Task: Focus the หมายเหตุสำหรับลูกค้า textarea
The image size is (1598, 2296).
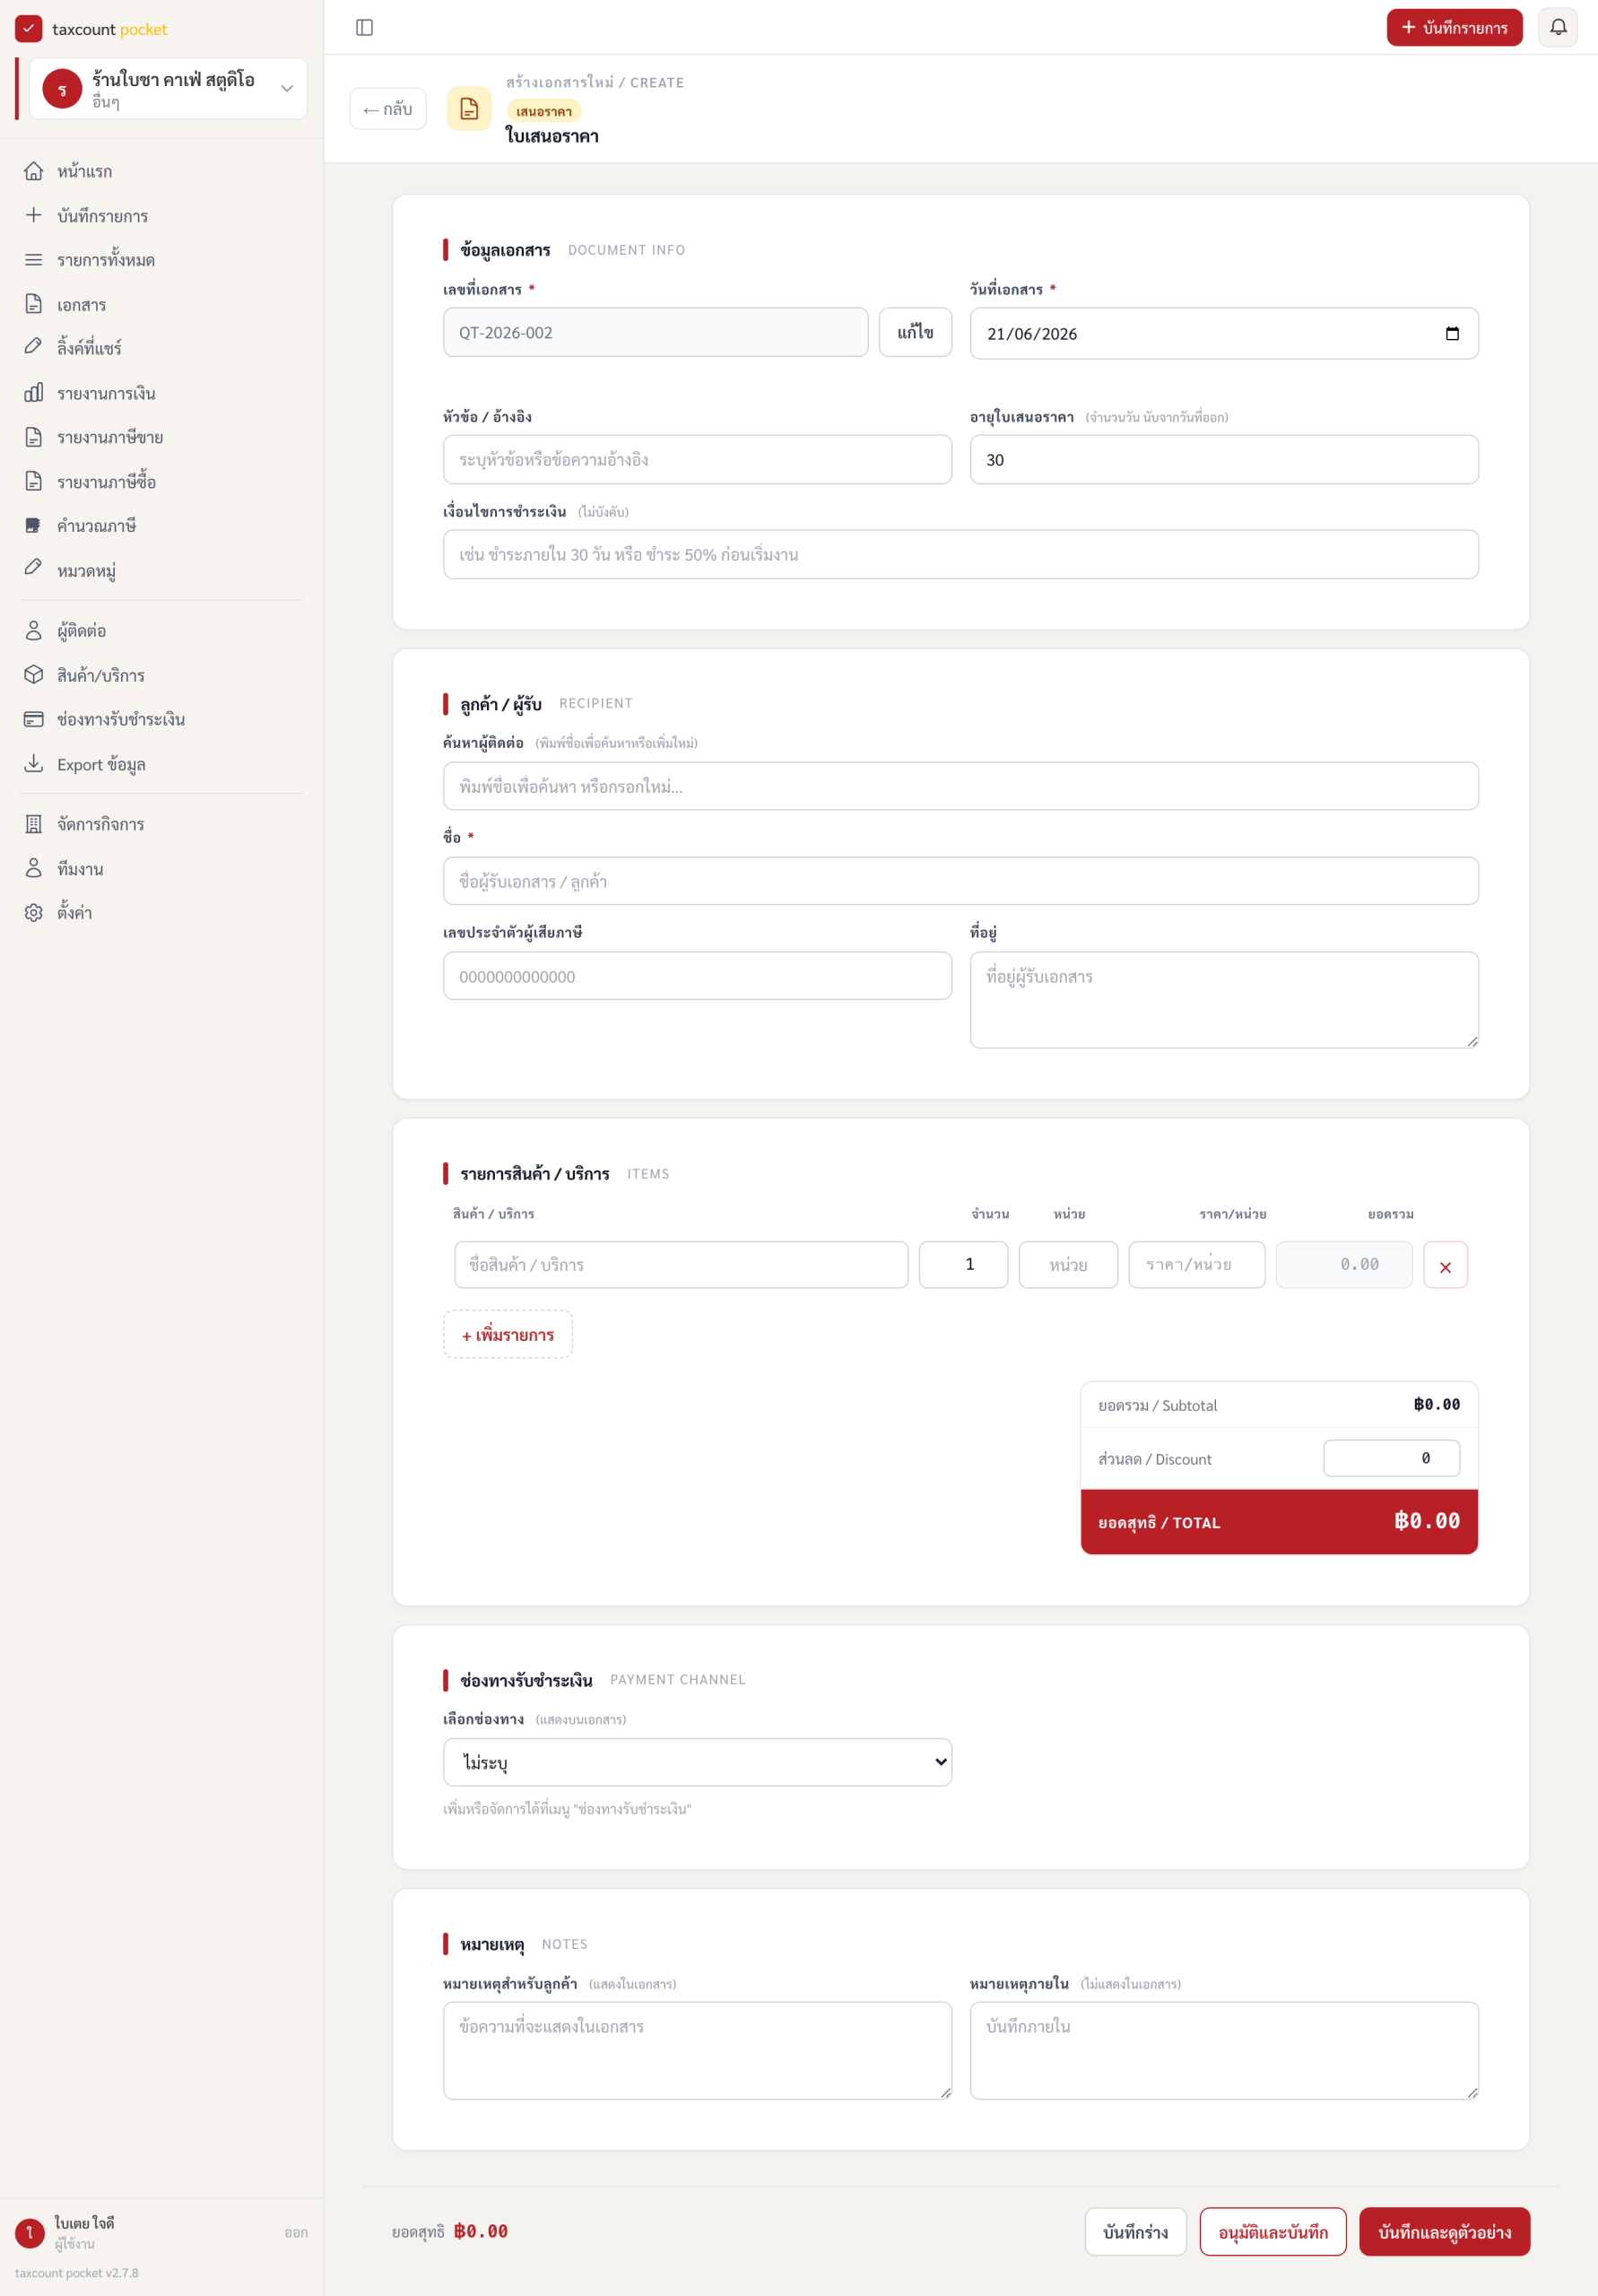Action: (697, 2050)
